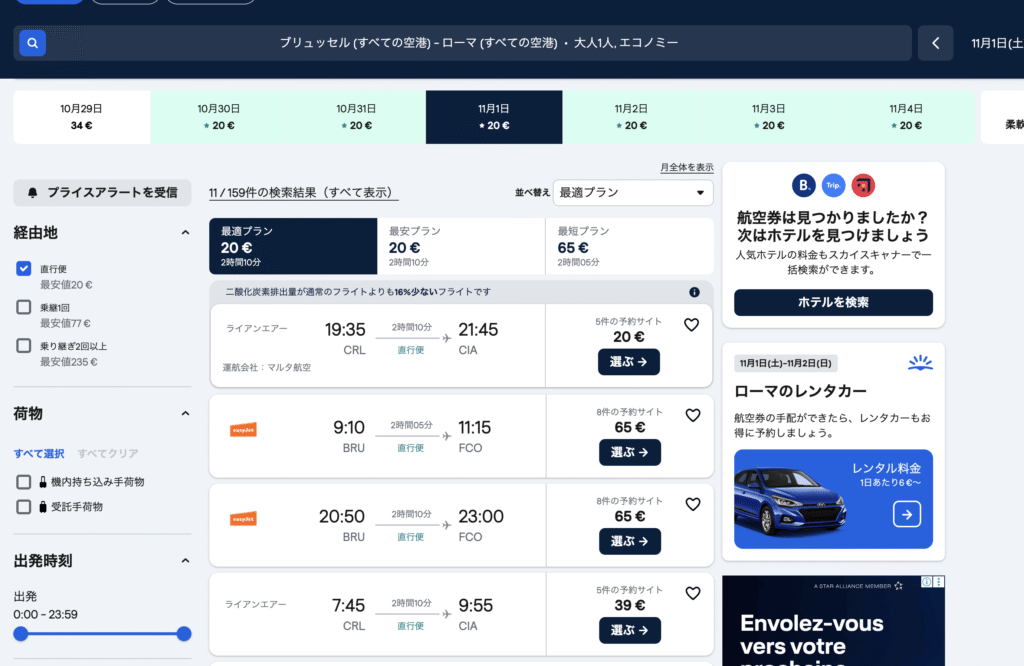This screenshot has height=666, width=1024.
Task: Open the CO2 emissions info icon
Action: tap(694, 292)
